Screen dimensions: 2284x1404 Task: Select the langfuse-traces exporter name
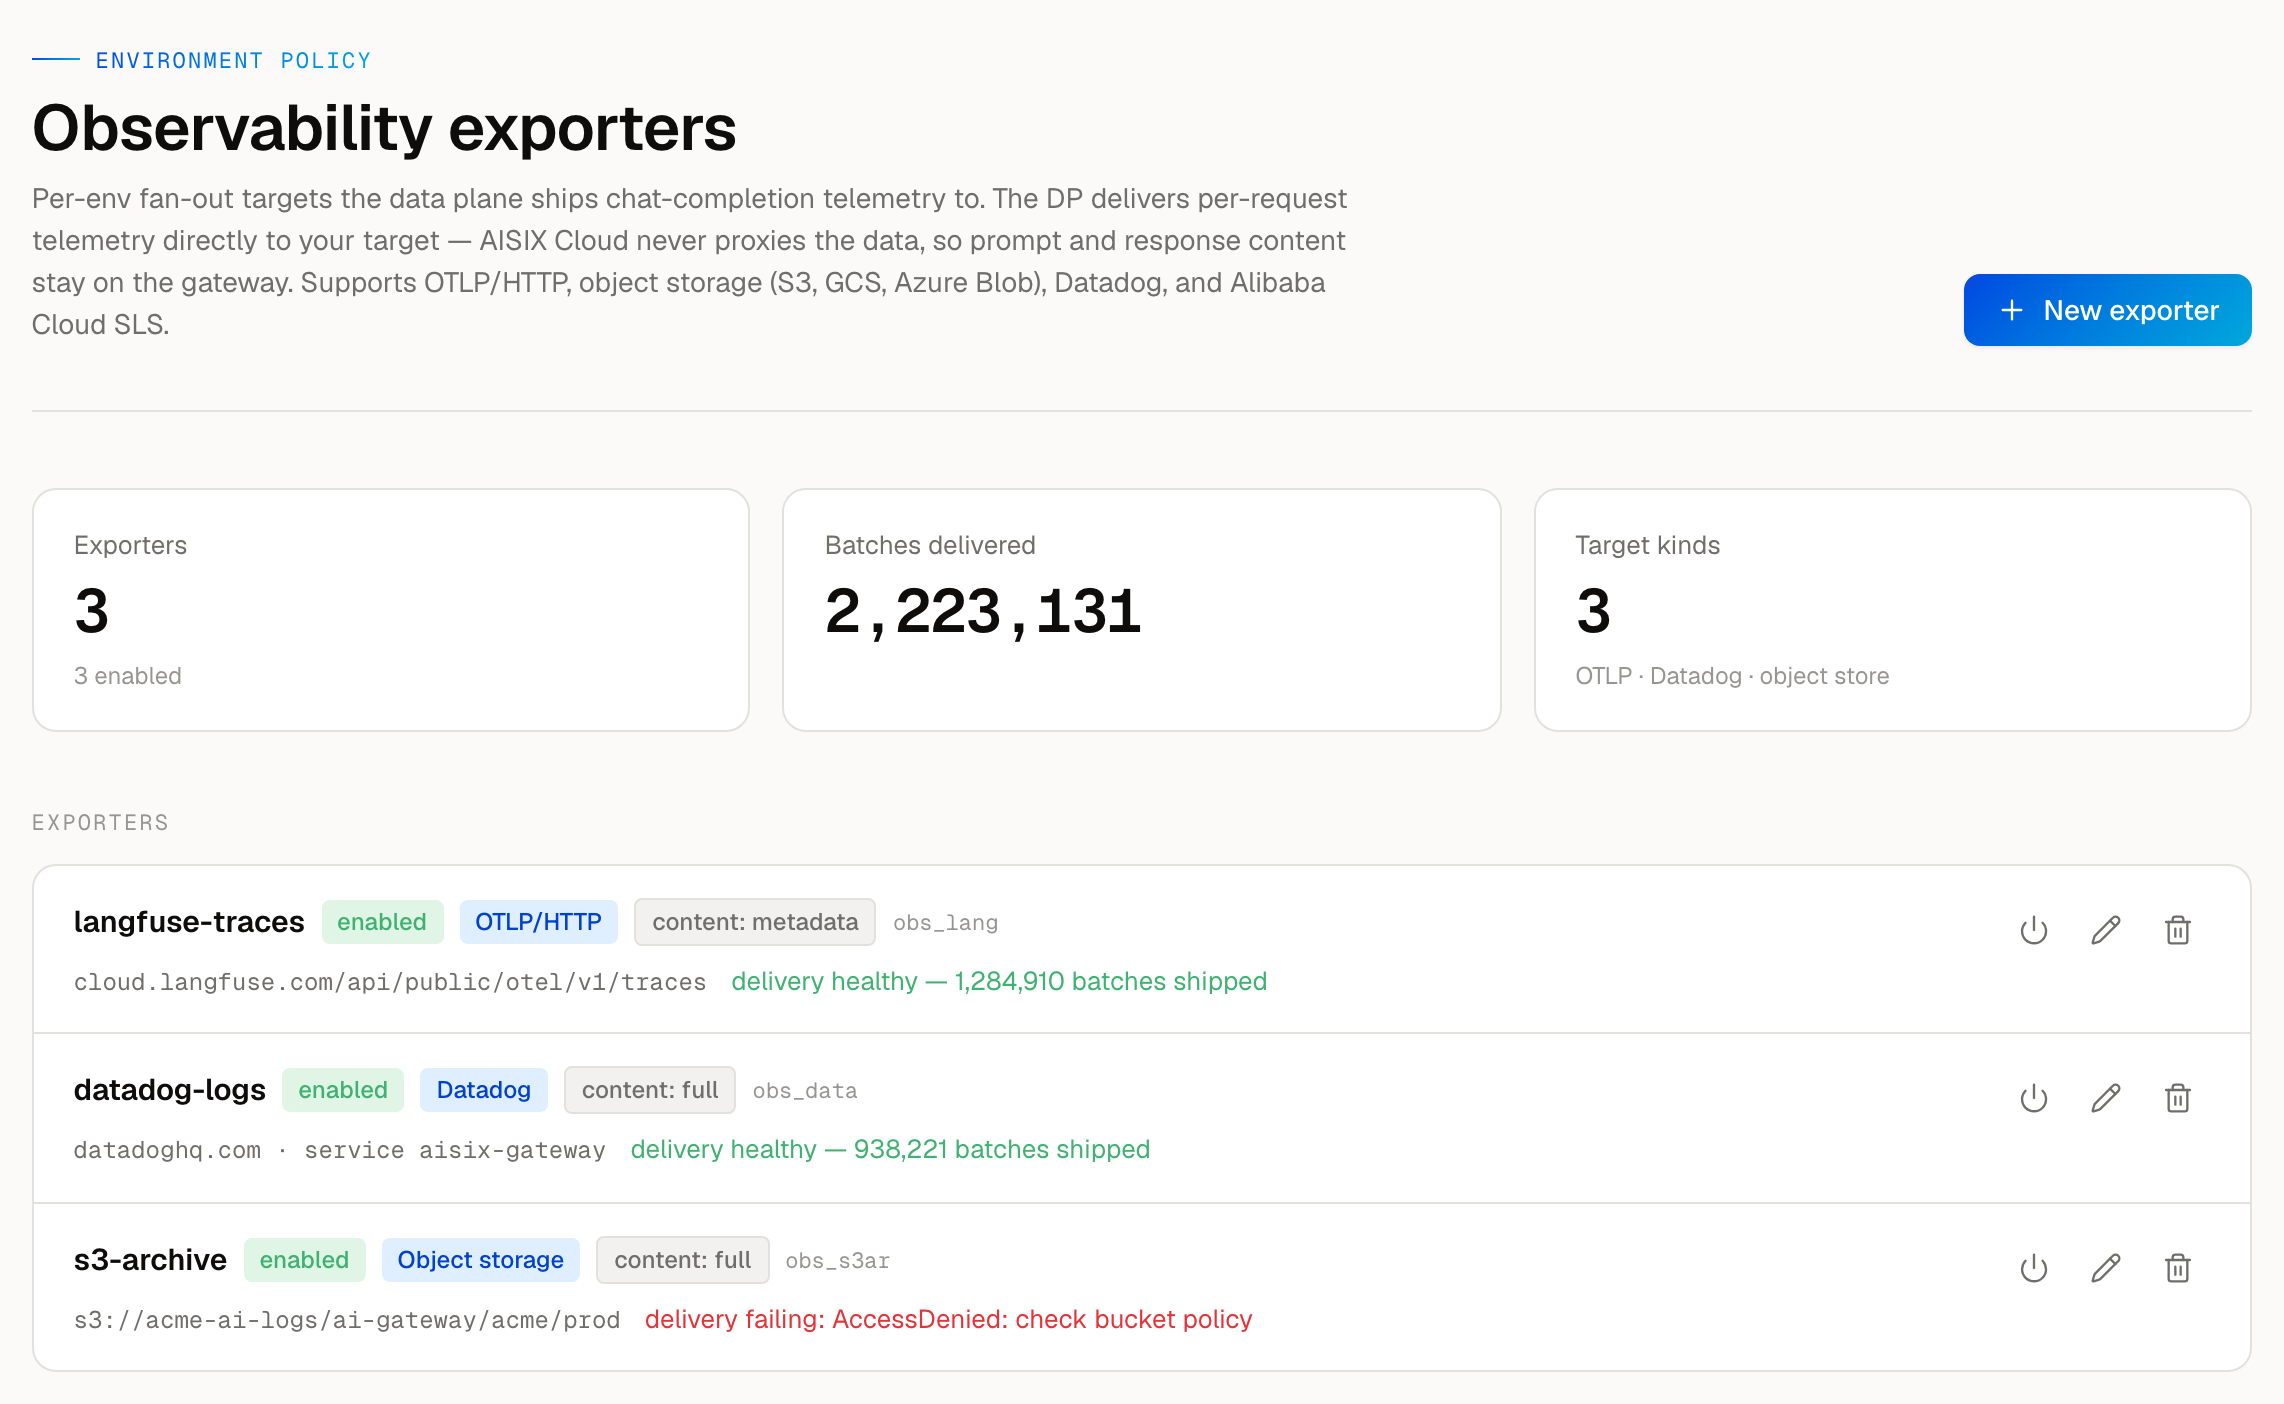[189, 922]
